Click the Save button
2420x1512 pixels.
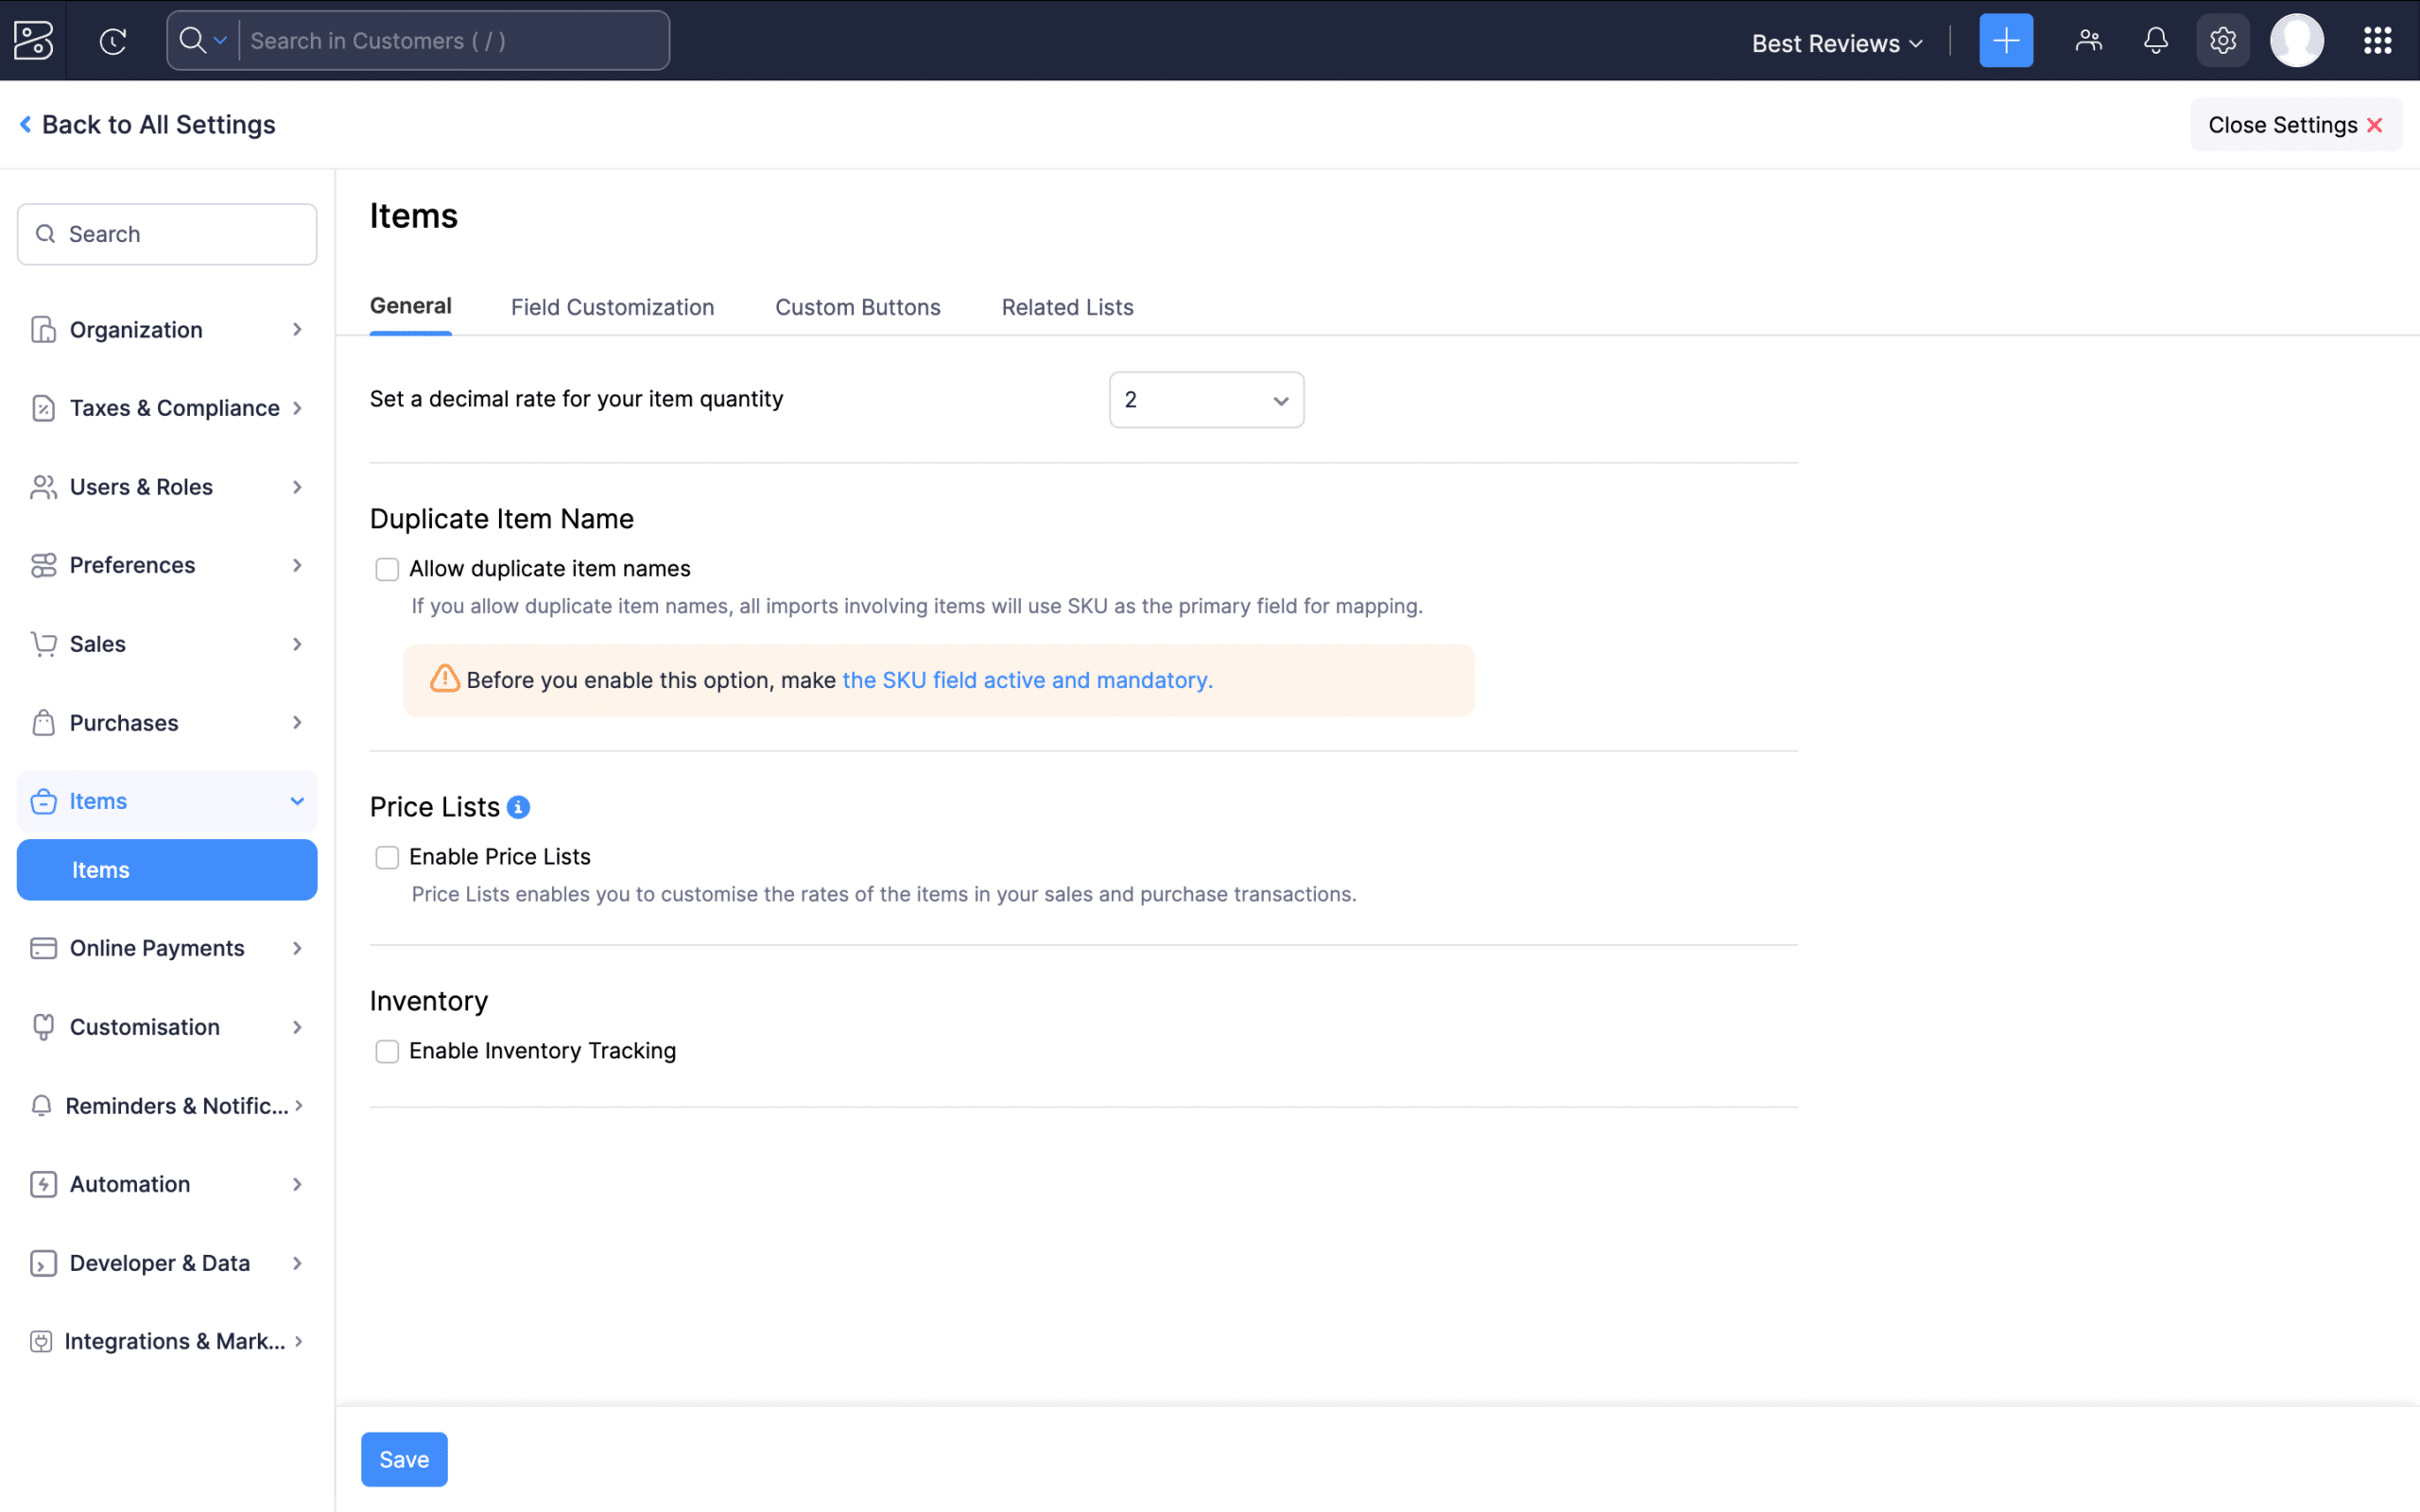pyautogui.click(x=404, y=1459)
